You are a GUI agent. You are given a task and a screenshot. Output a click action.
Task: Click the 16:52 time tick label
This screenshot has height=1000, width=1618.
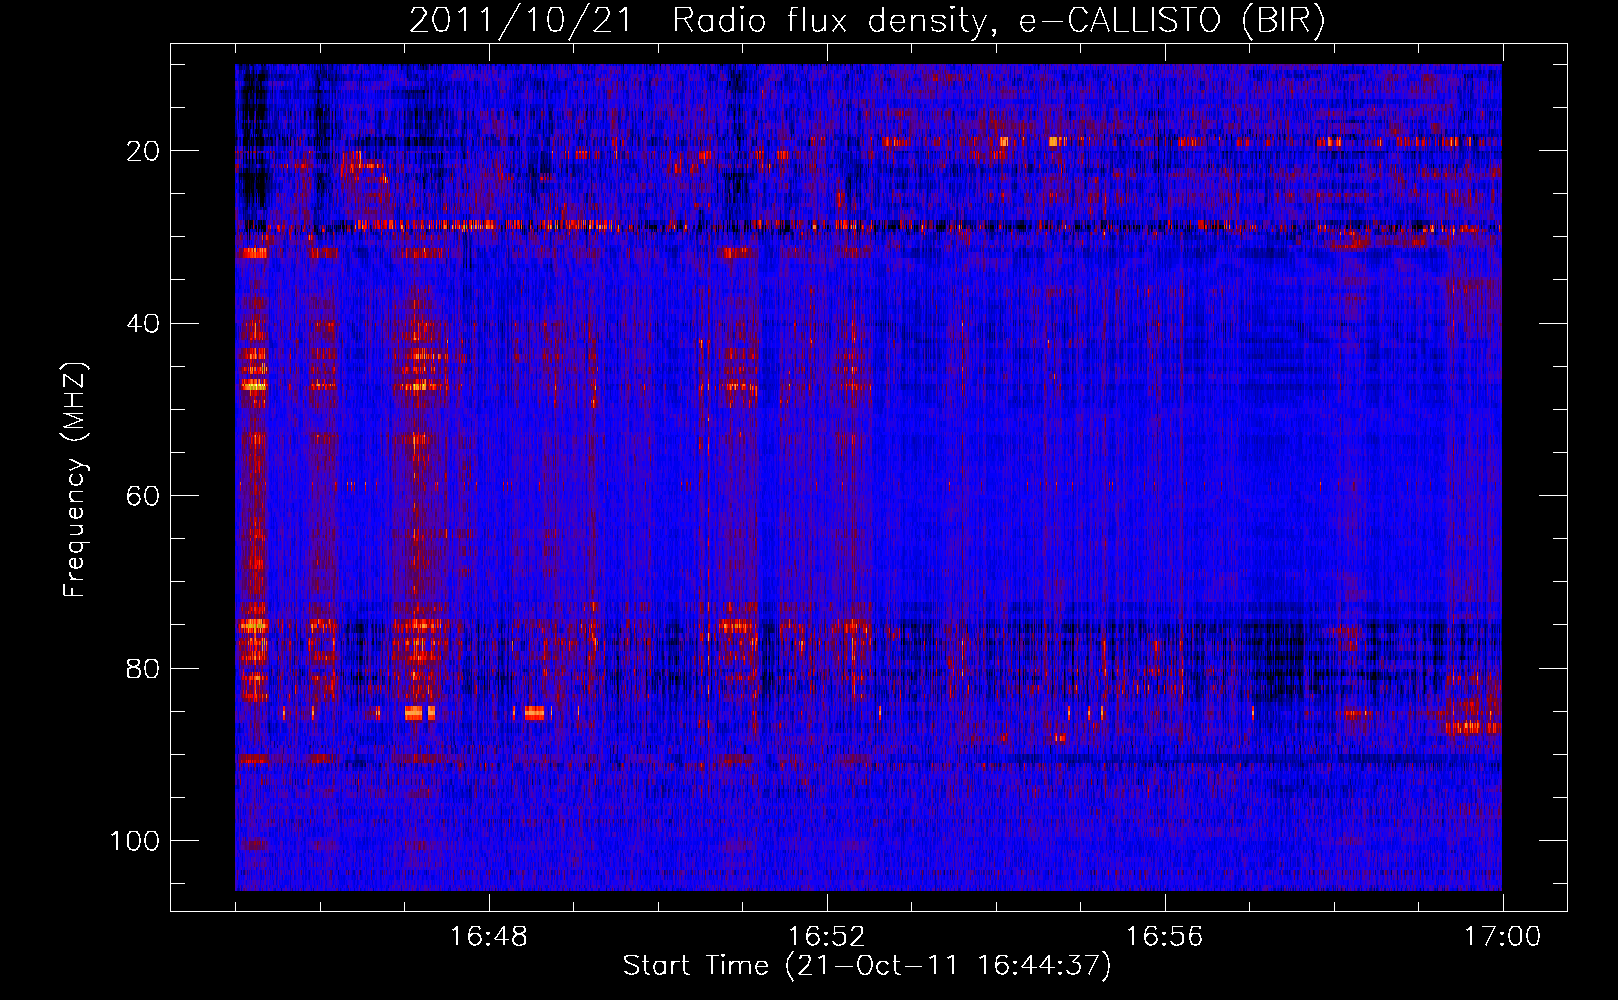click(x=827, y=937)
